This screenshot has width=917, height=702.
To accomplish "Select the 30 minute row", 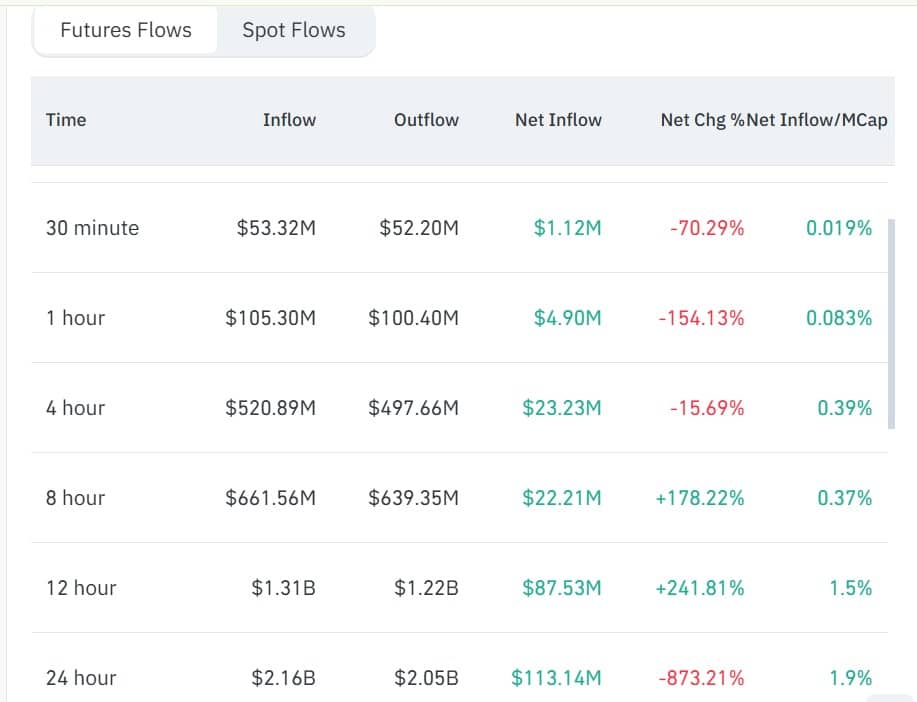I will click(92, 228).
